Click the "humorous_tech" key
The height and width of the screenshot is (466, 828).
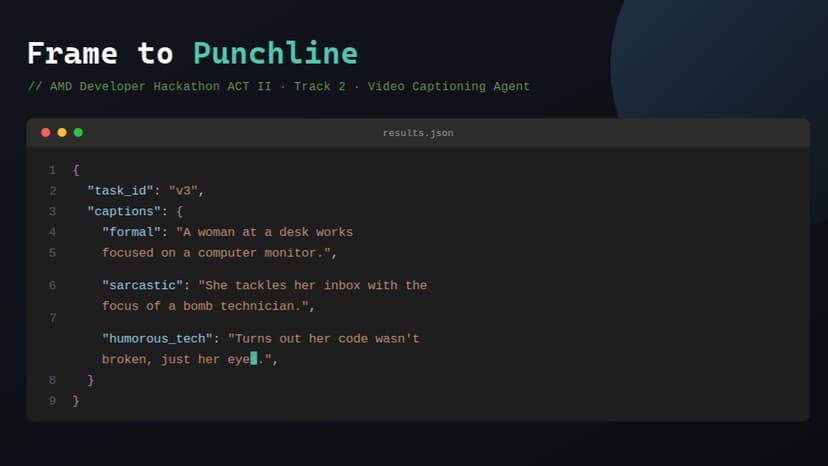click(x=157, y=339)
